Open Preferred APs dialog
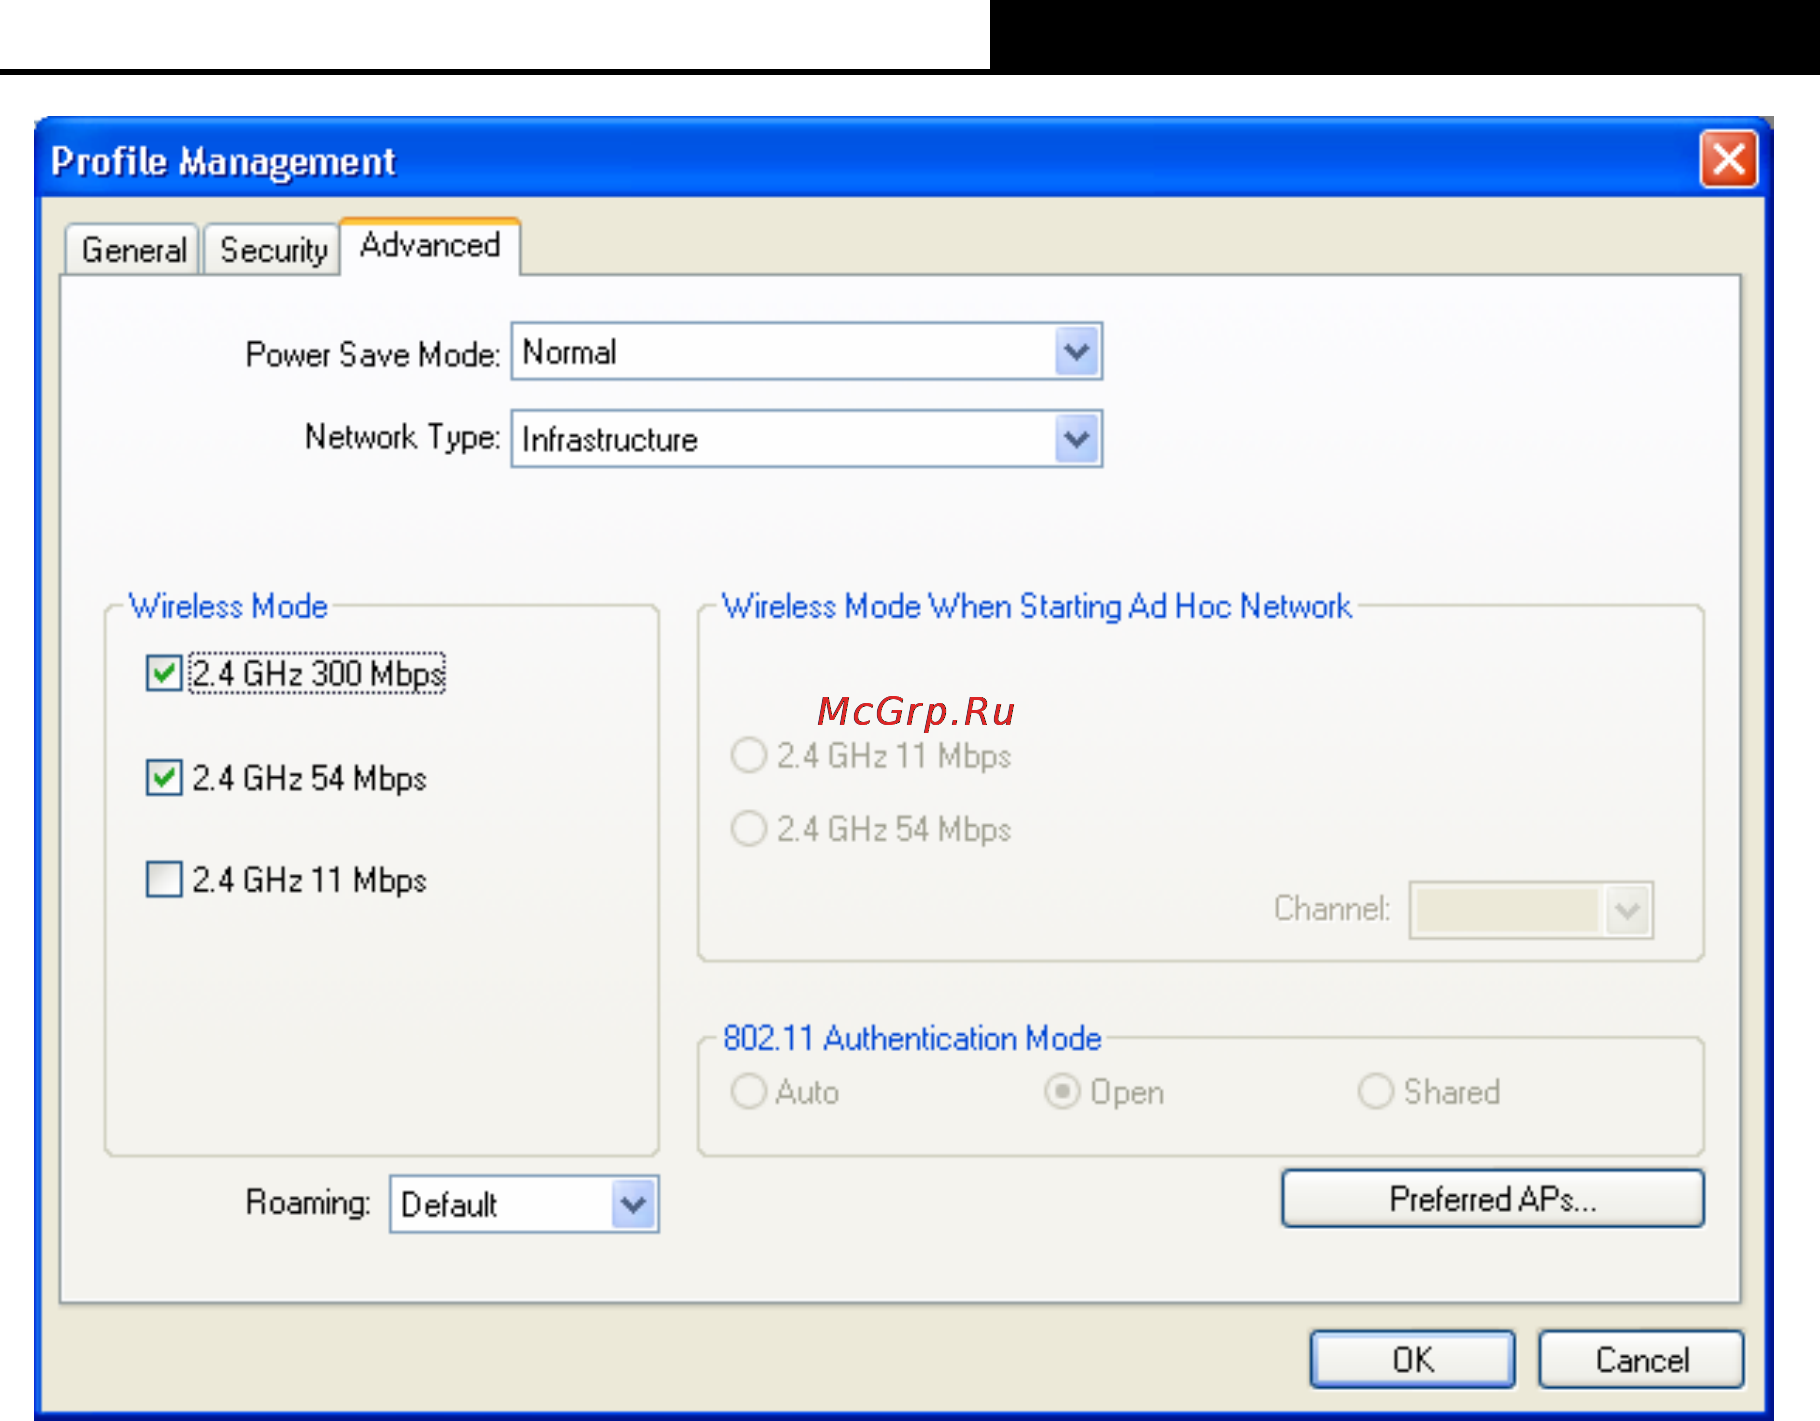1820x1421 pixels. click(x=1493, y=1198)
